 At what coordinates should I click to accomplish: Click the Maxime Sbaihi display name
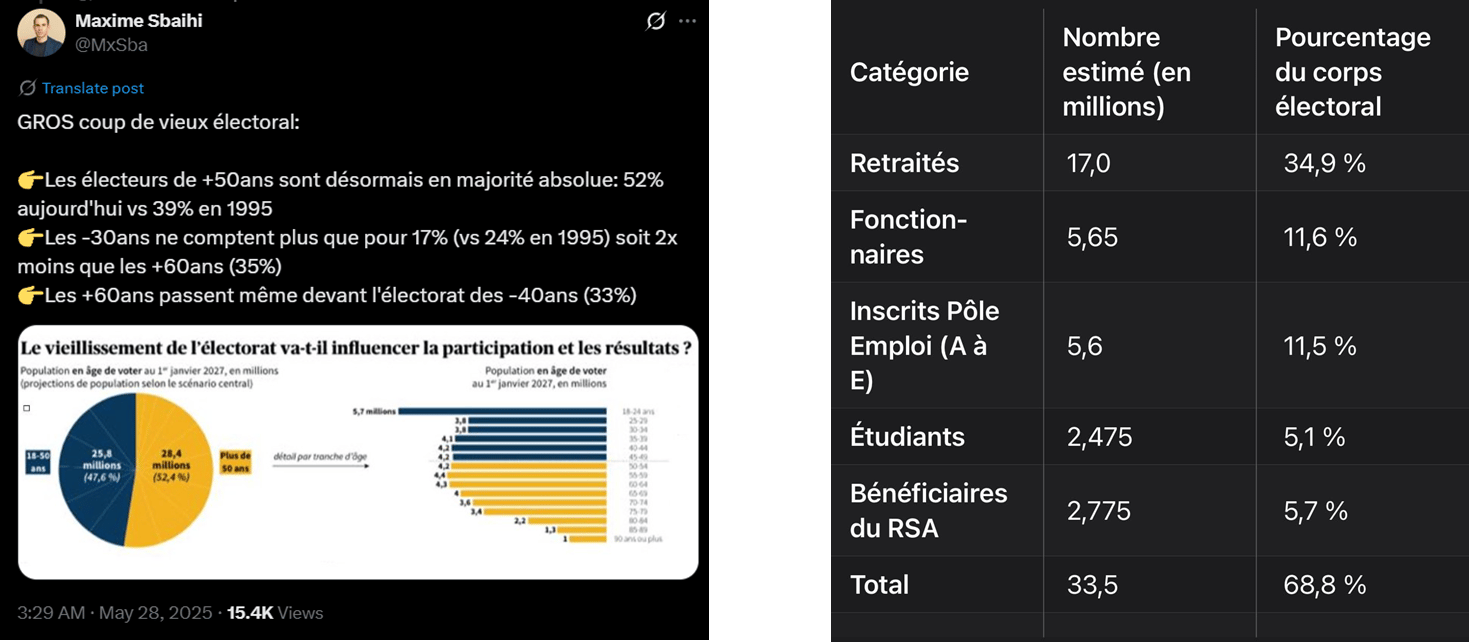pos(139,21)
